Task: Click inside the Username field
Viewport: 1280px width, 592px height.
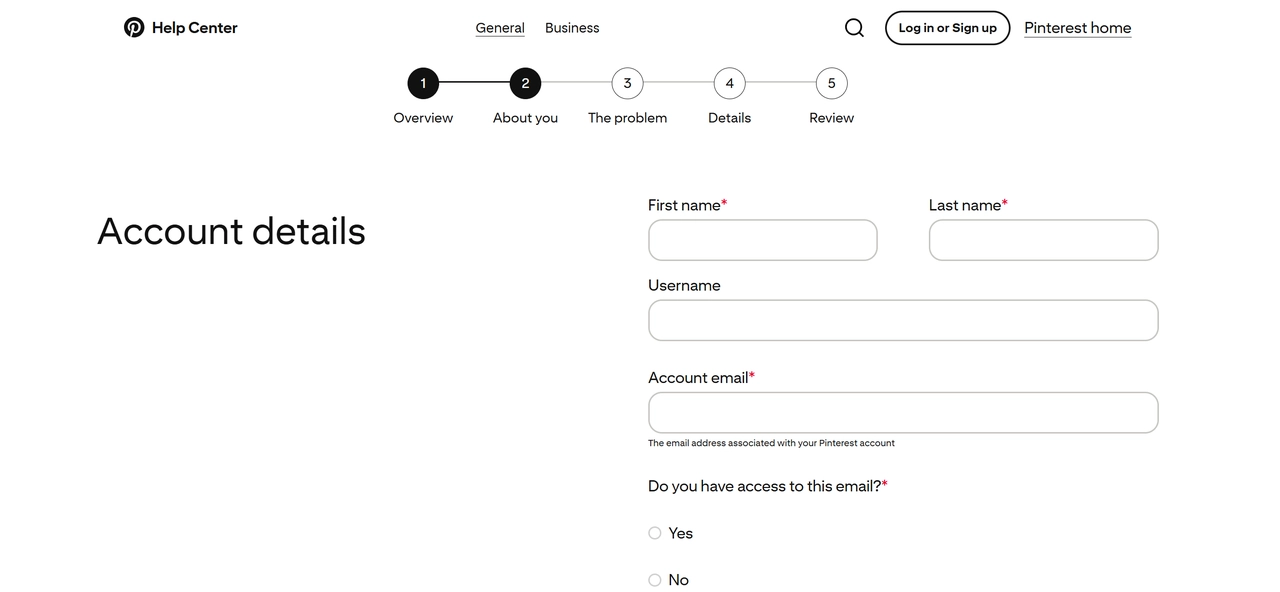Action: pyautogui.click(x=902, y=320)
